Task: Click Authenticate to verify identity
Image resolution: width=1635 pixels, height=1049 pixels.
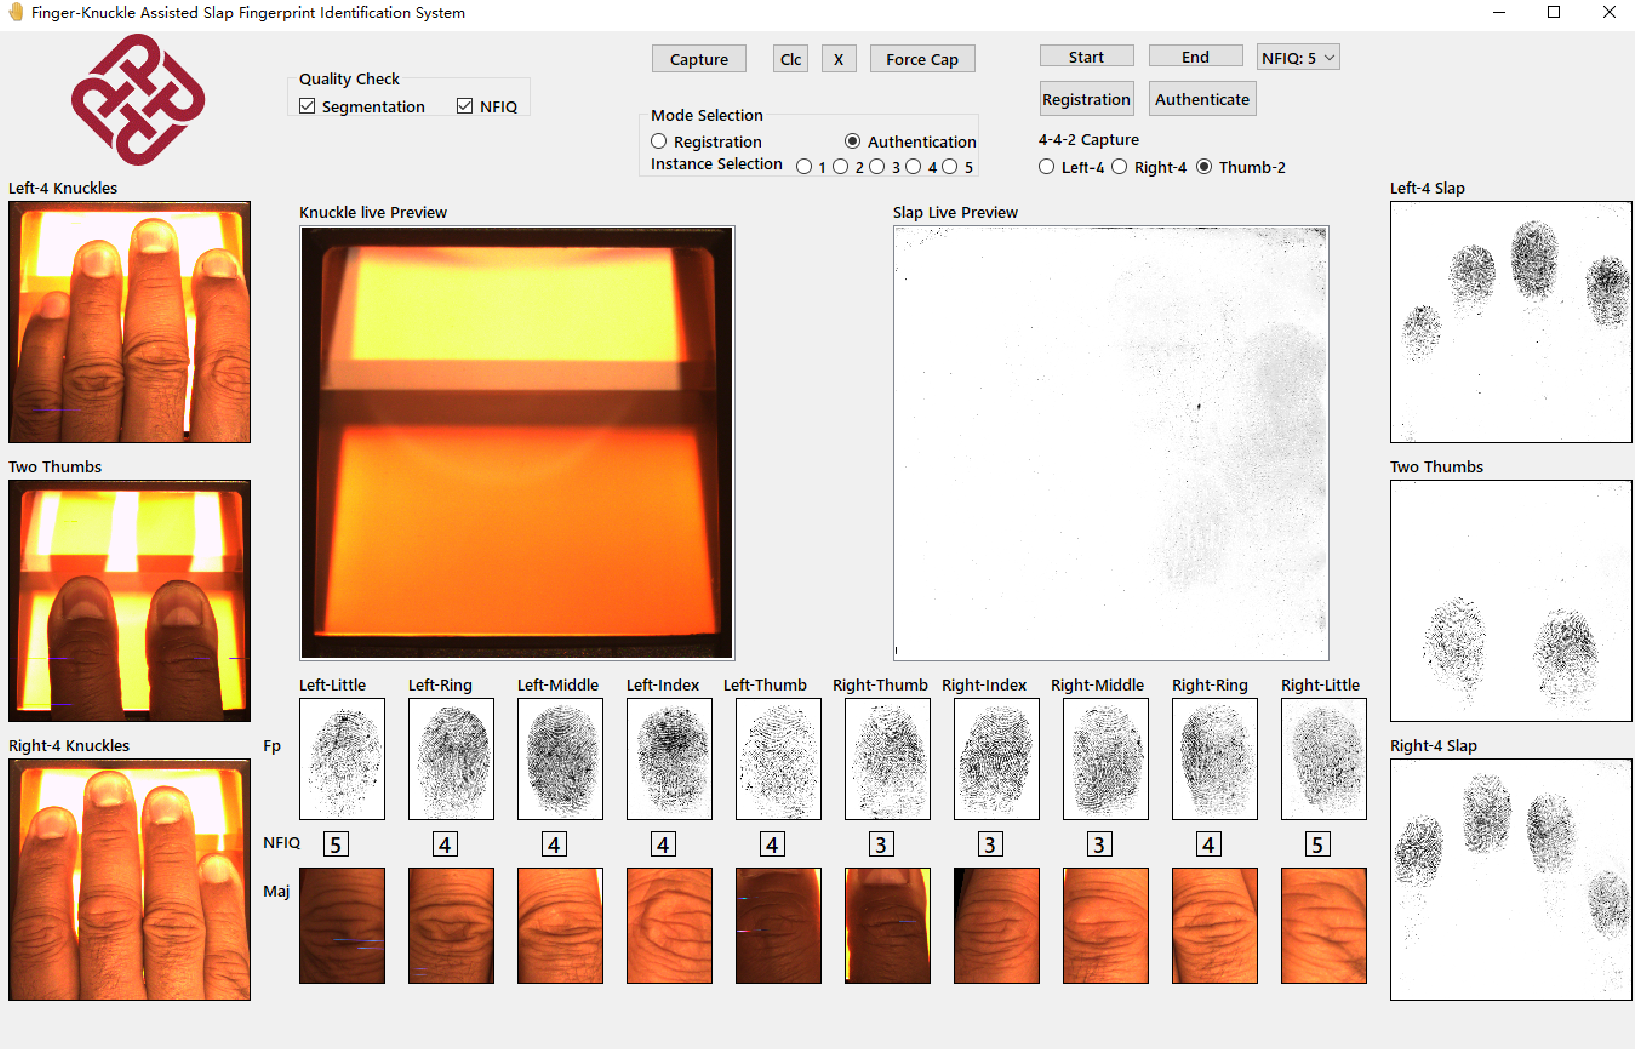Action: tap(1202, 98)
